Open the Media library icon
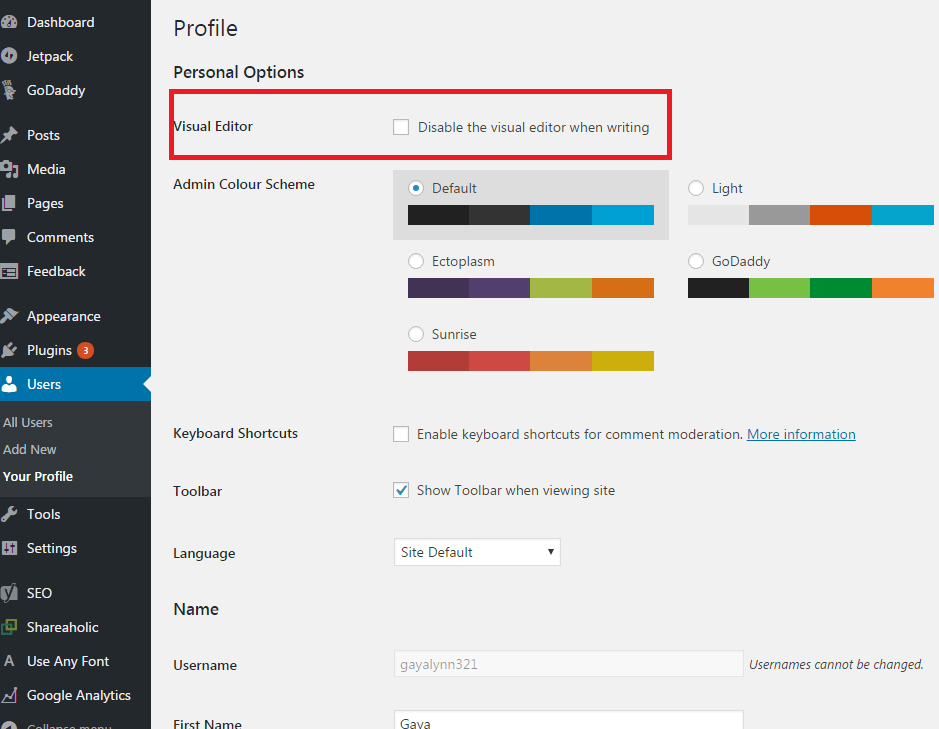 (9, 169)
